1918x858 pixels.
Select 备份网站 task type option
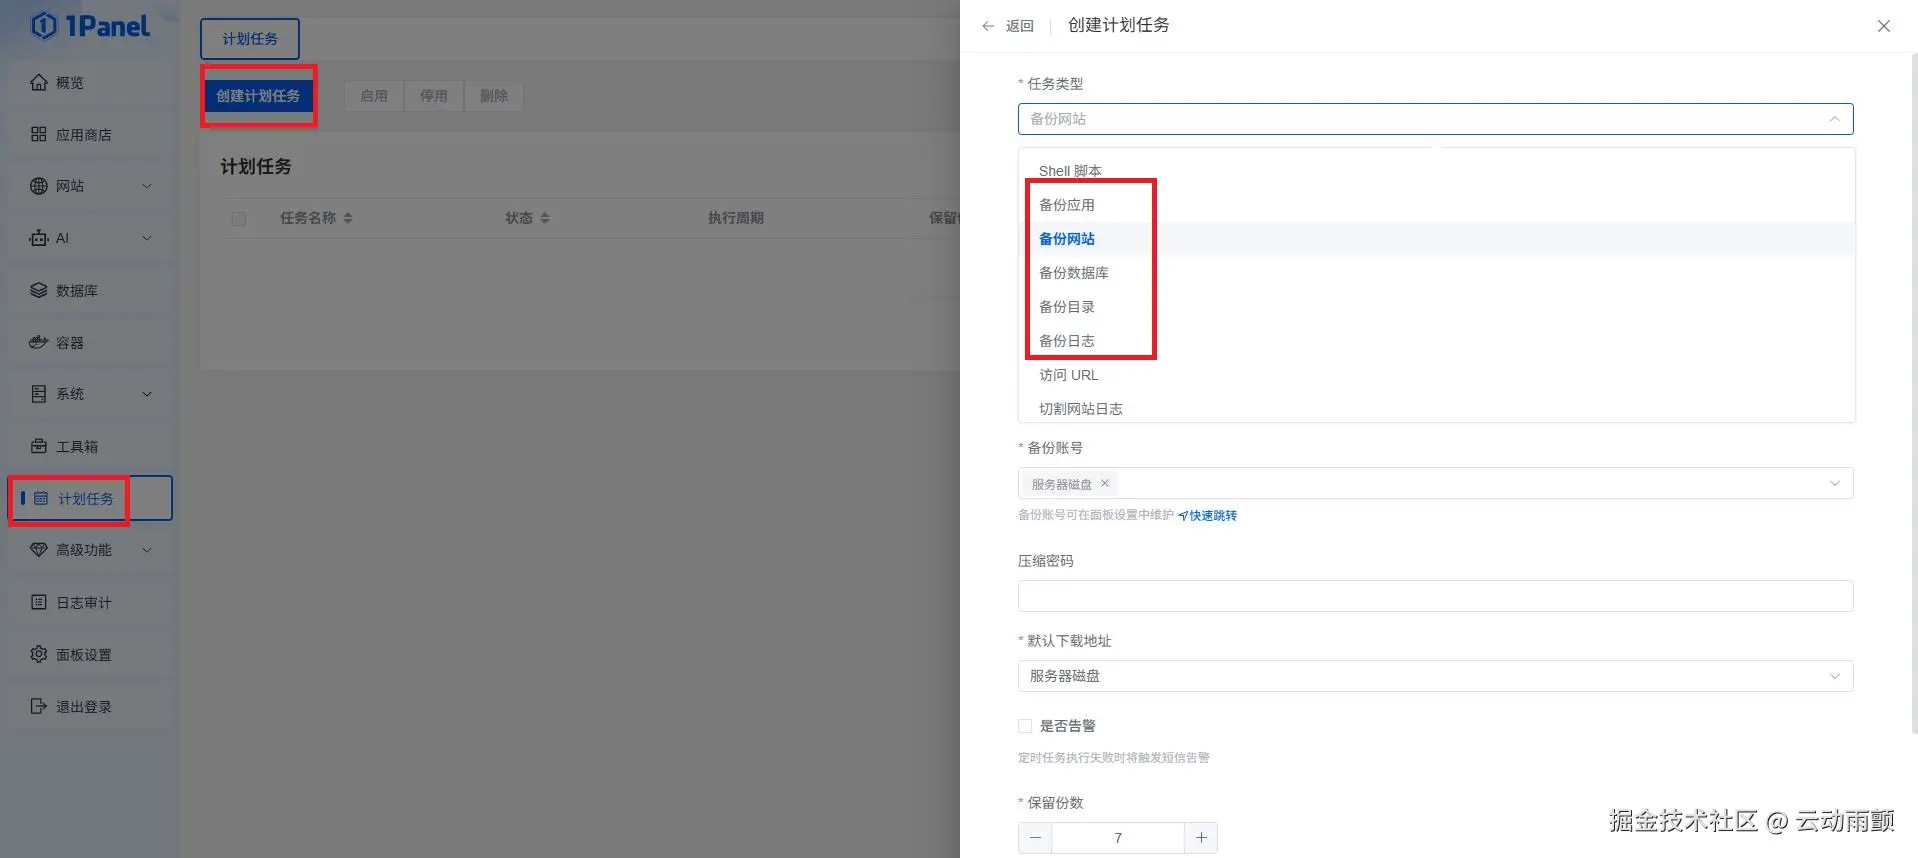tap(1437, 239)
